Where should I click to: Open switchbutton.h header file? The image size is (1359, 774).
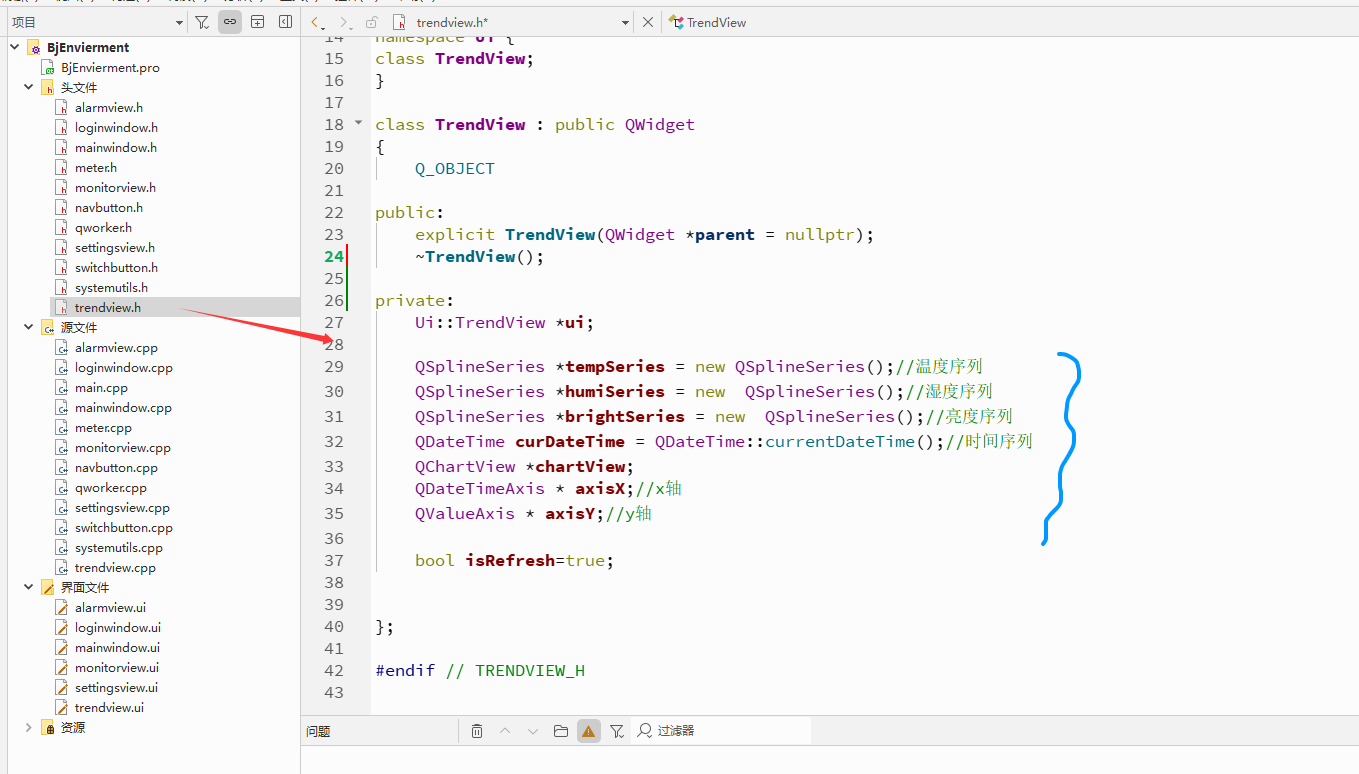[116, 267]
